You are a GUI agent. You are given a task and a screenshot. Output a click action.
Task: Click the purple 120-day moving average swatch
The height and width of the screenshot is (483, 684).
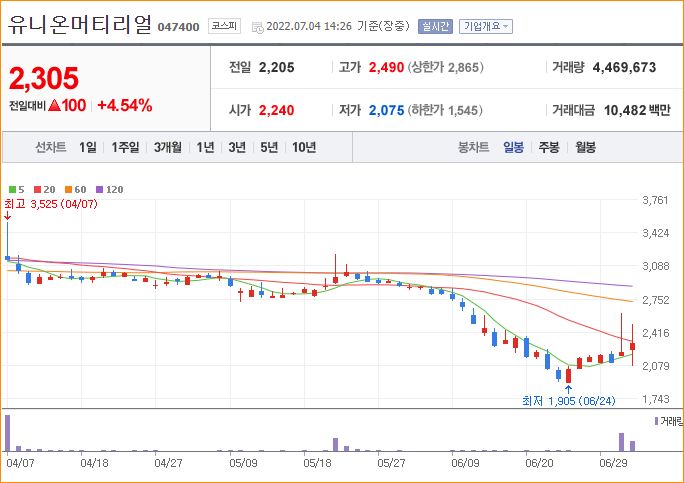click(x=99, y=189)
